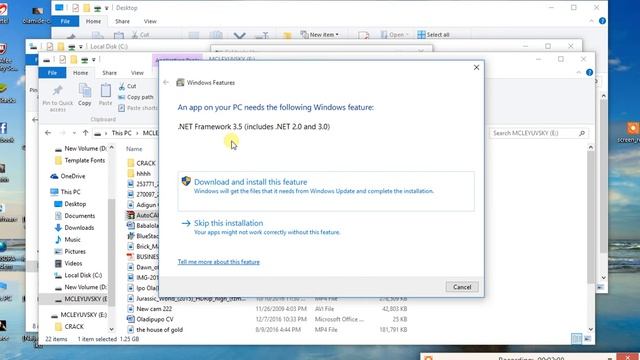Image resolution: width=640 pixels, height=360 pixels.
Task: Click file list scrollbar down arrow
Action: pyautogui.click(x=591, y=329)
